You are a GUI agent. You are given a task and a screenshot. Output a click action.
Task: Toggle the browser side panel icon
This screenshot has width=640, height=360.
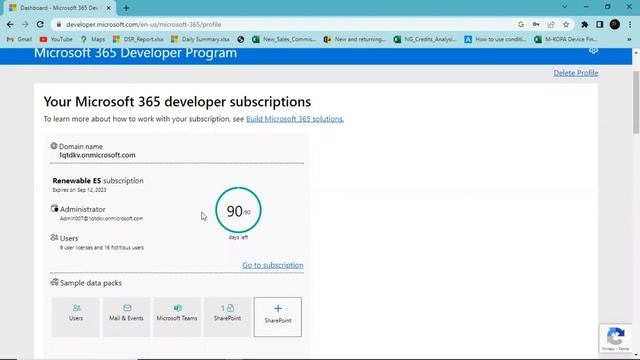point(600,24)
